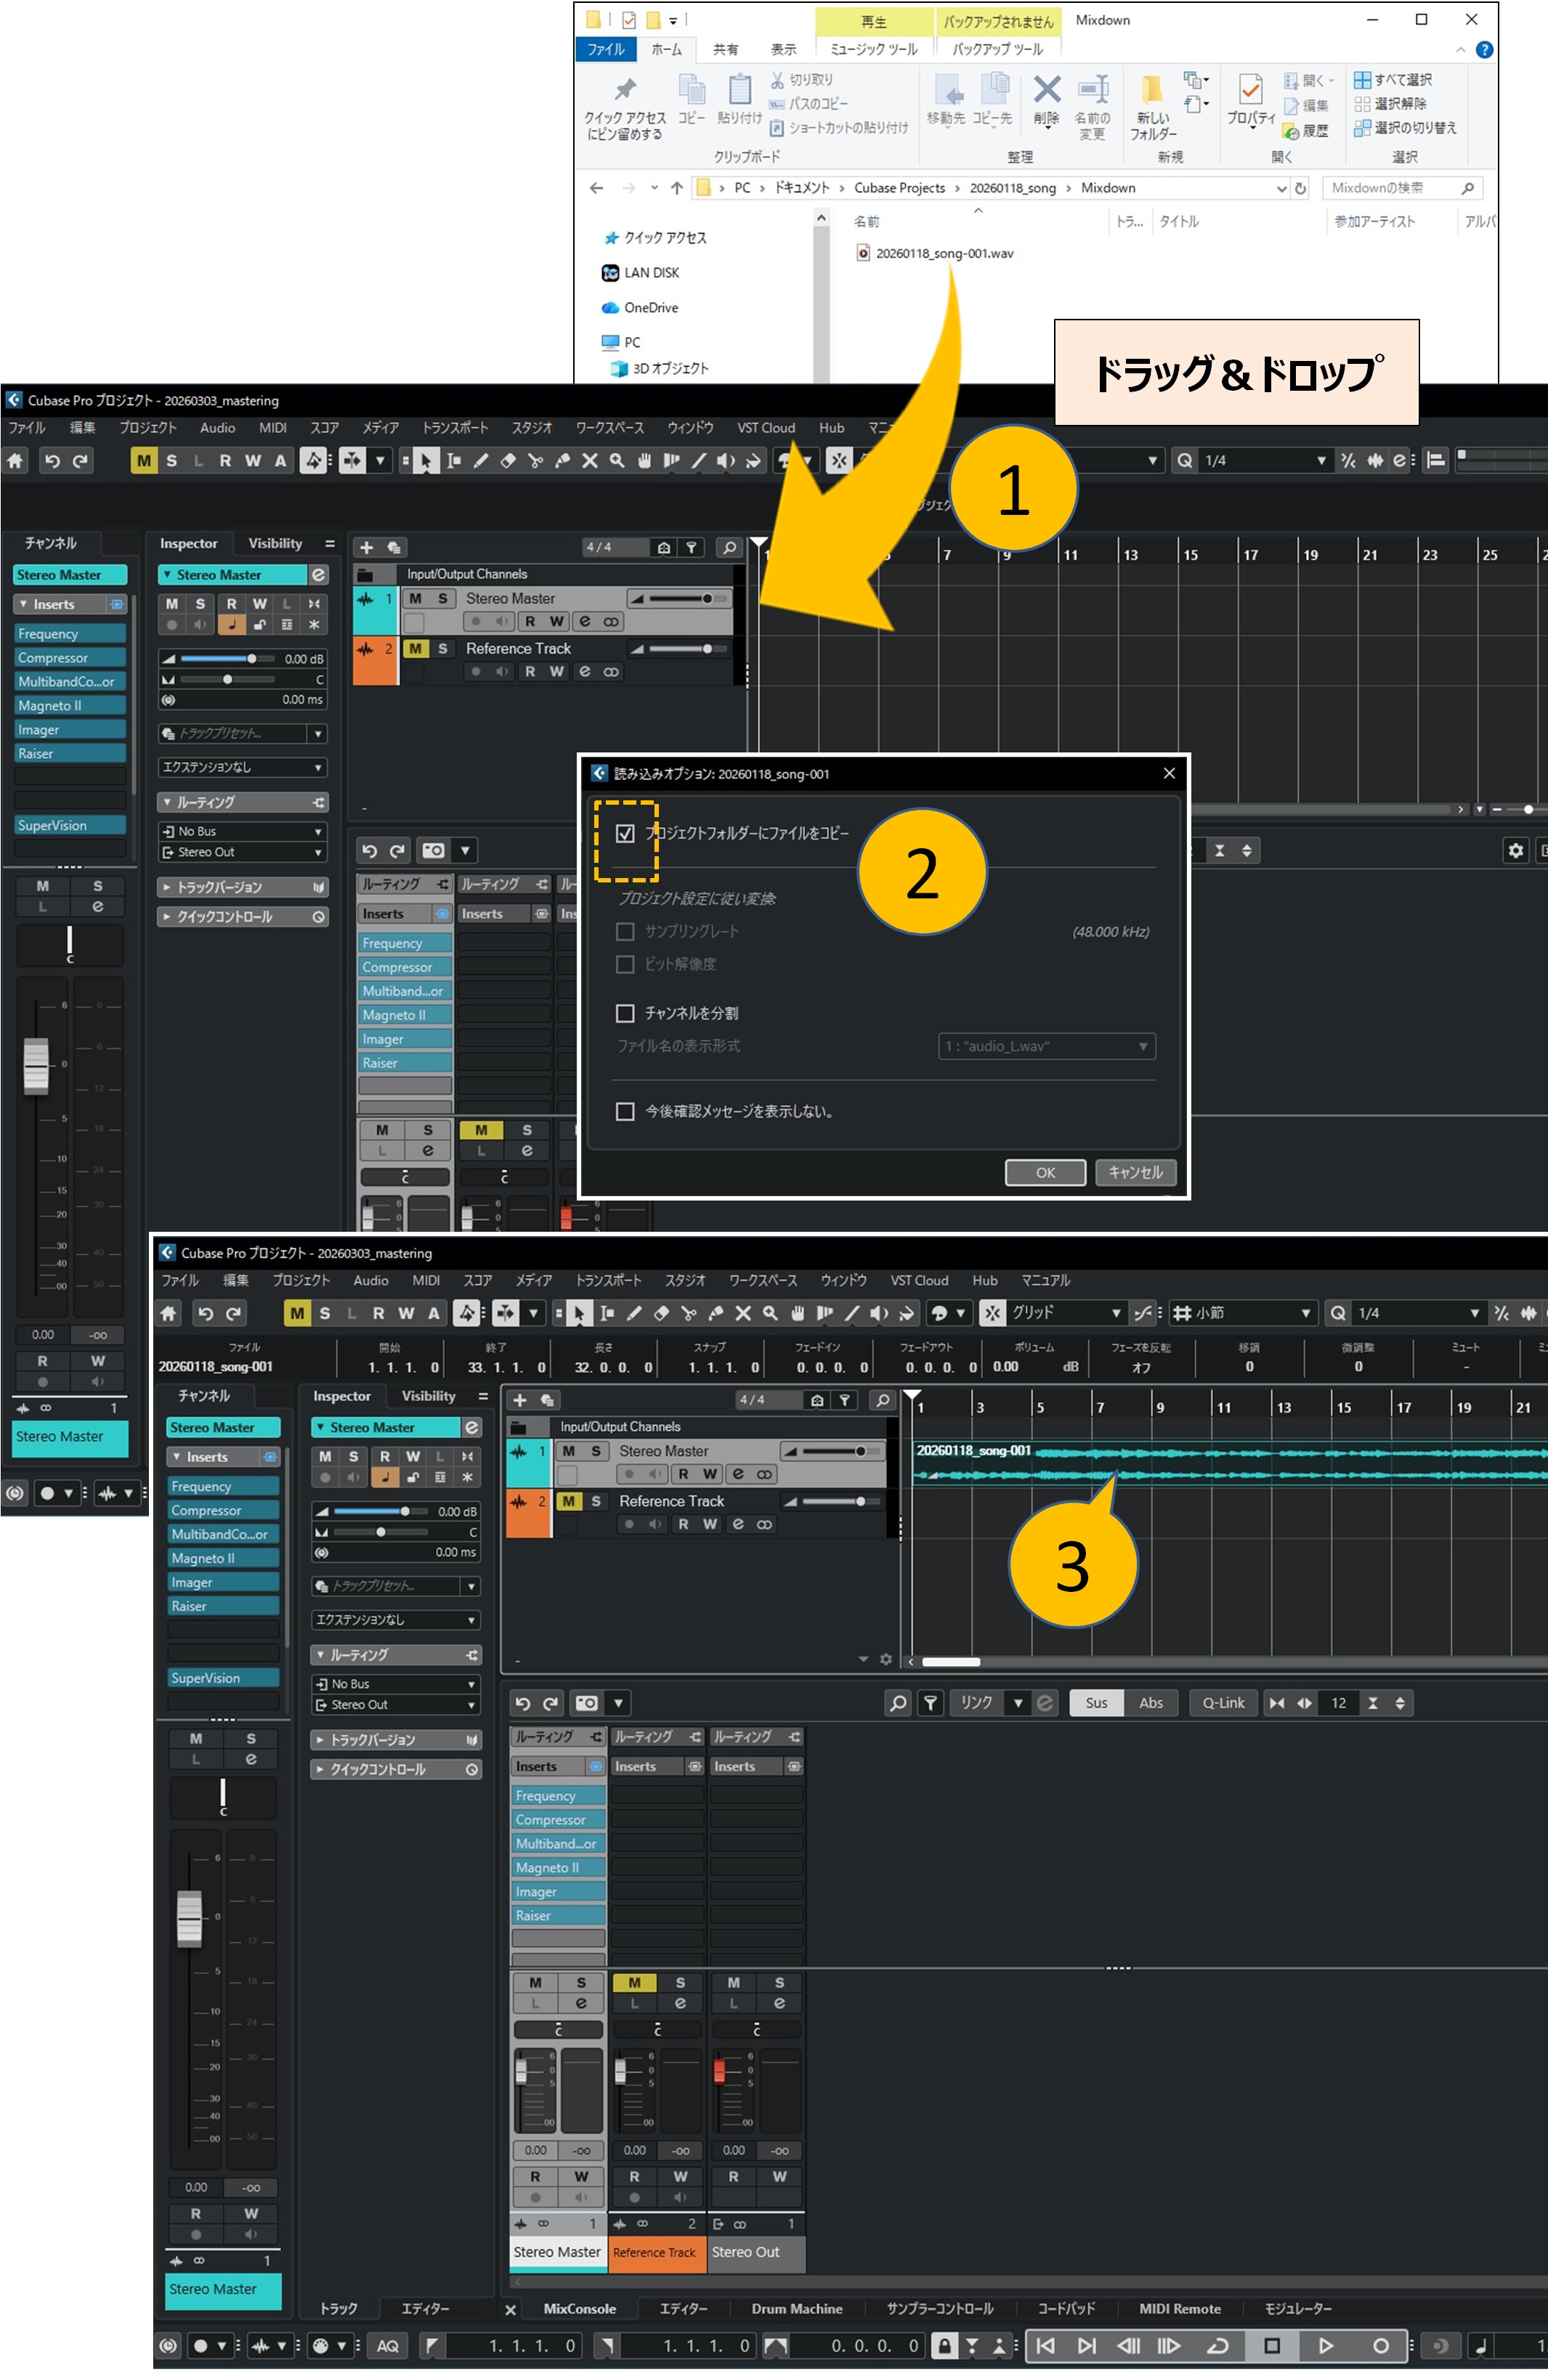Click the add track plus icon in lower track list

pos(520,1400)
